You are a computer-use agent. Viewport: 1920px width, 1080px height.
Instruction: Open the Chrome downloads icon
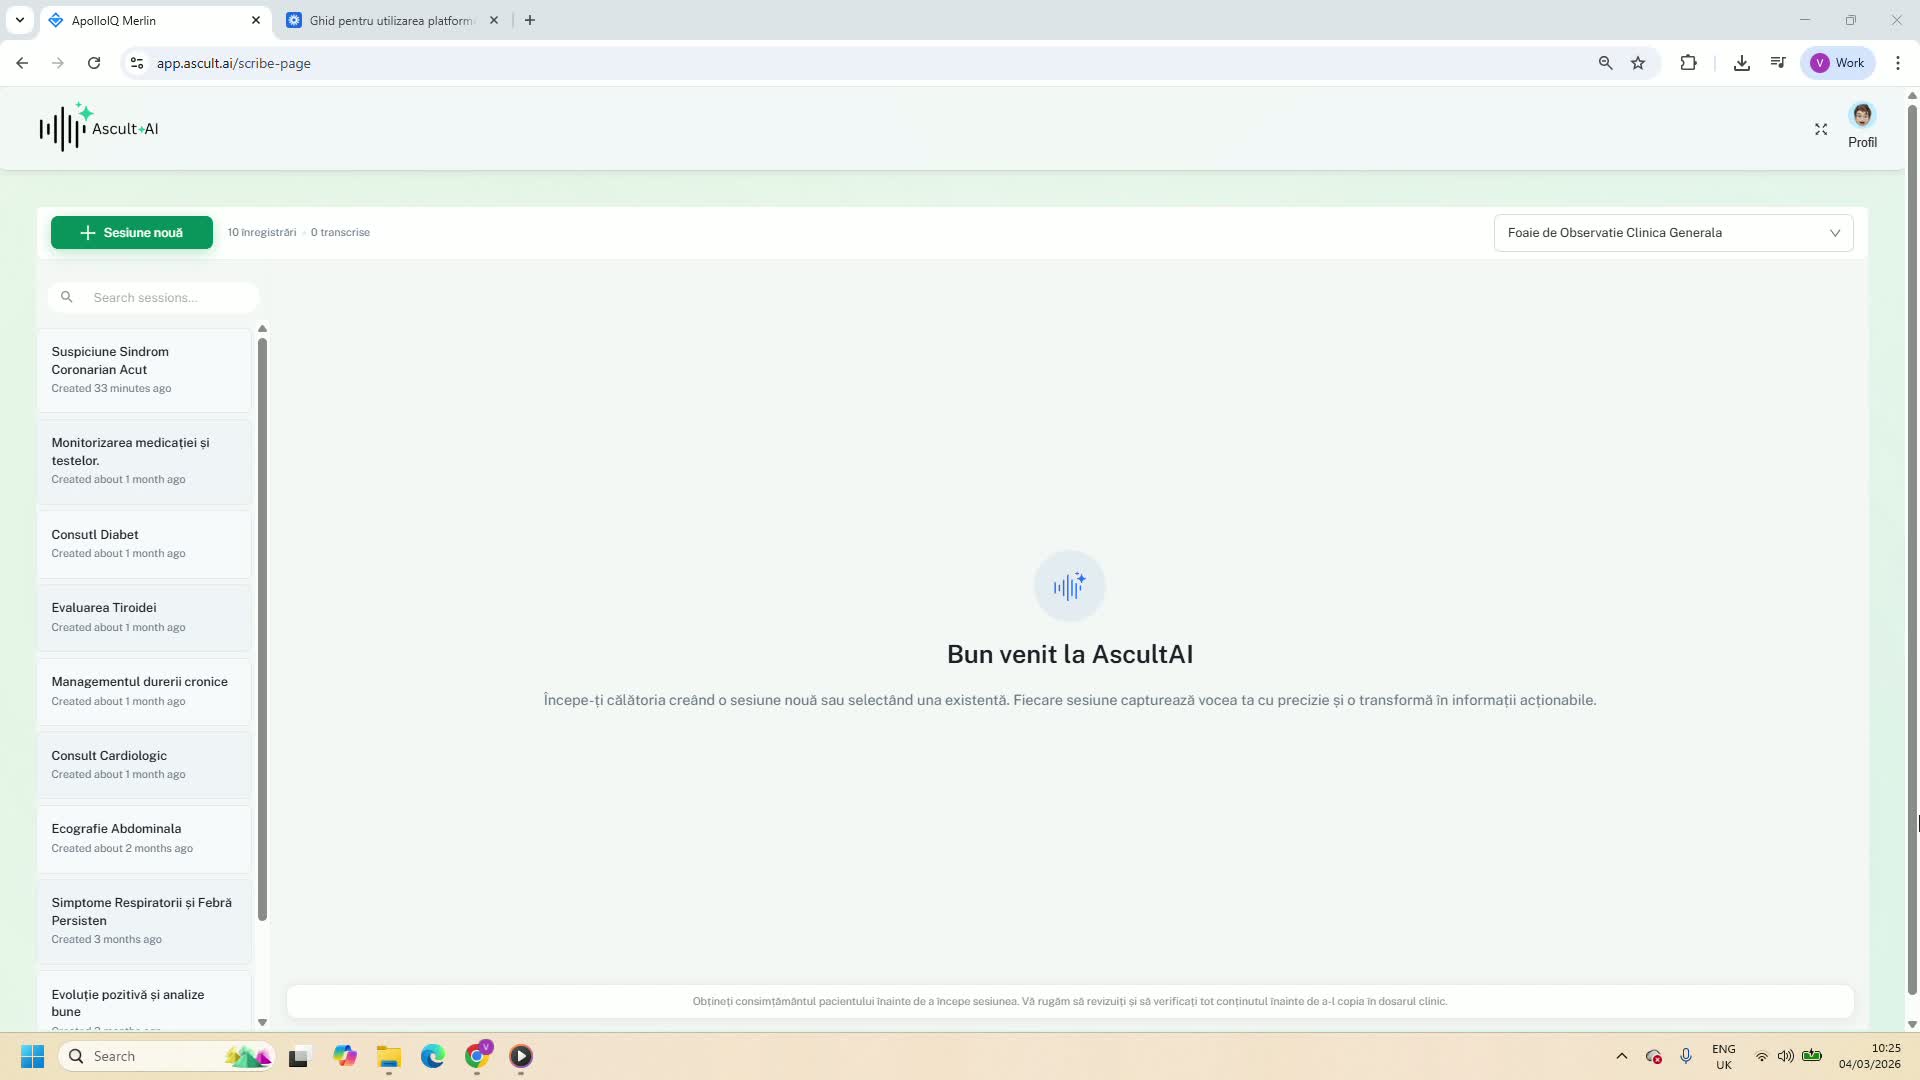tap(1741, 63)
